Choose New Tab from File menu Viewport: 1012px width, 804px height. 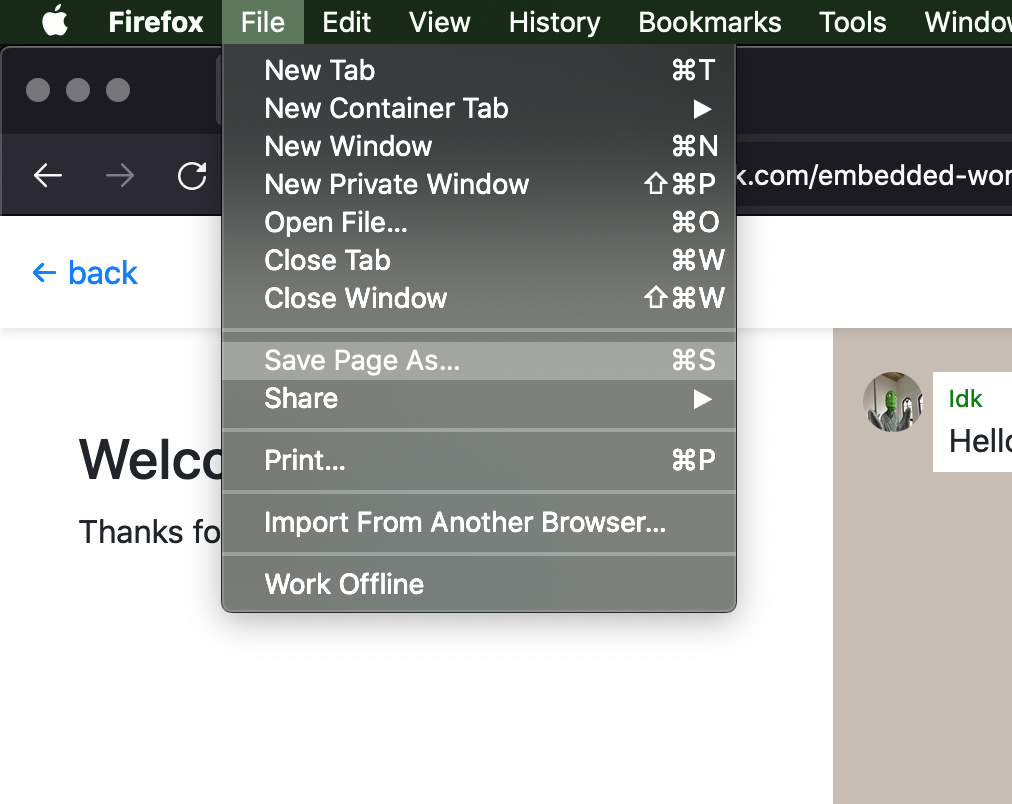coord(479,70)
